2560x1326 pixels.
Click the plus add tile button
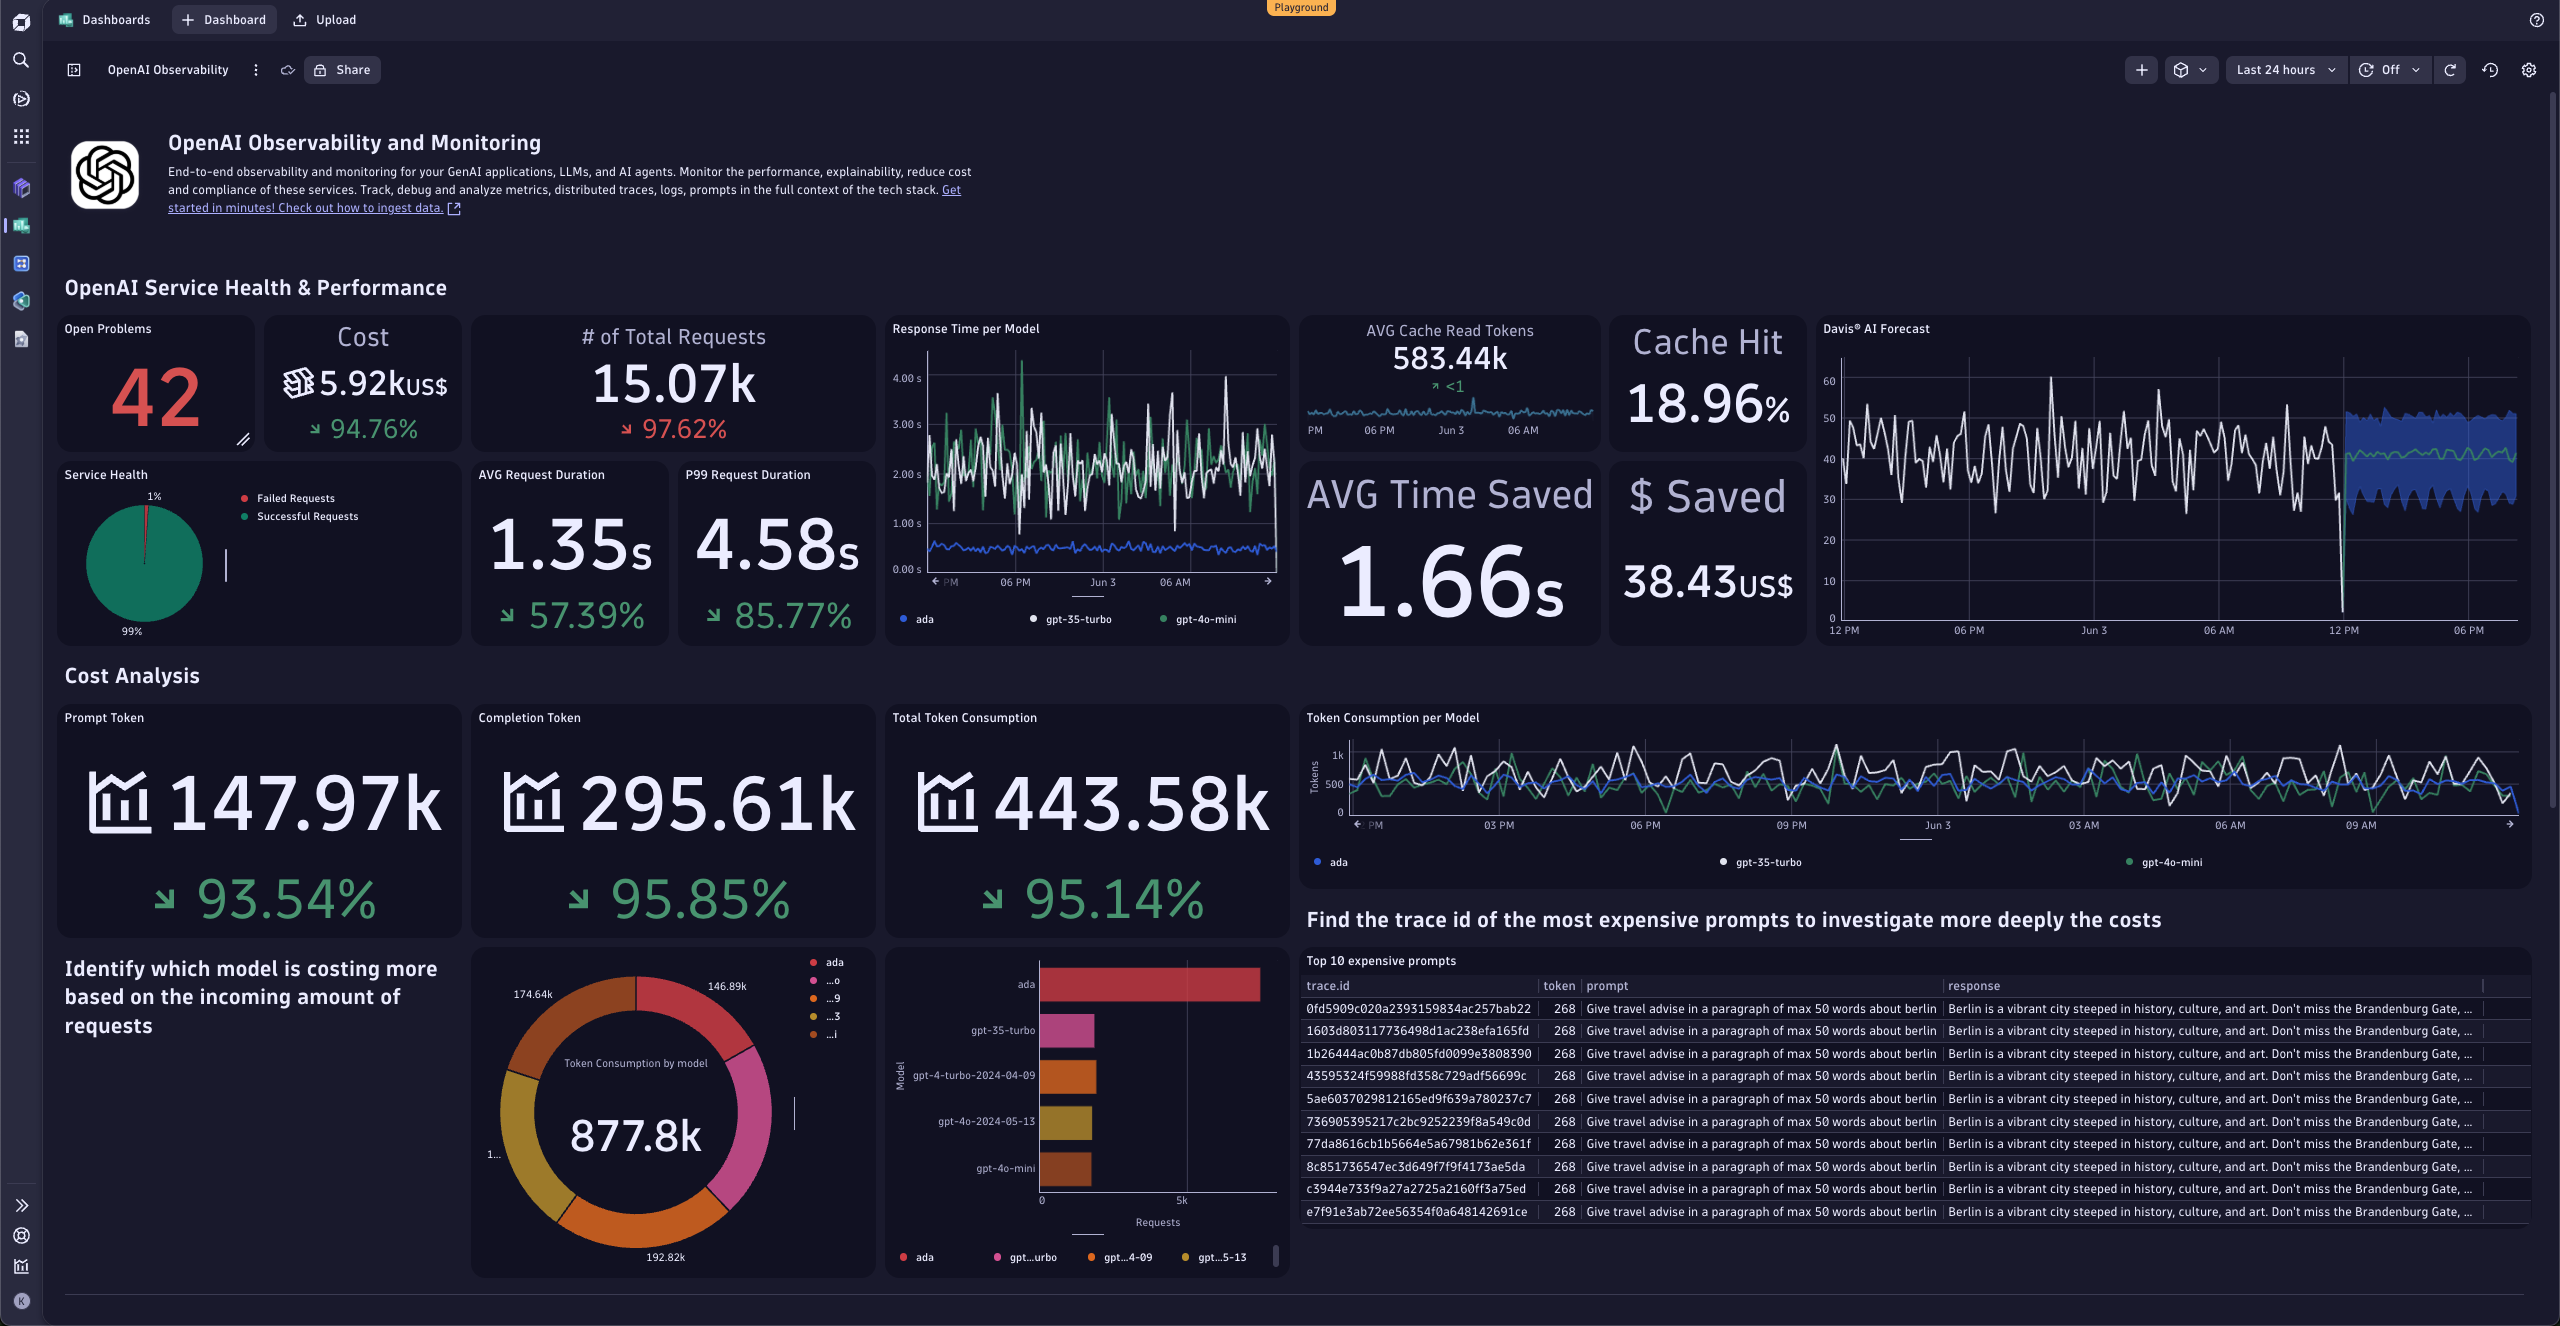(2141, 70)
